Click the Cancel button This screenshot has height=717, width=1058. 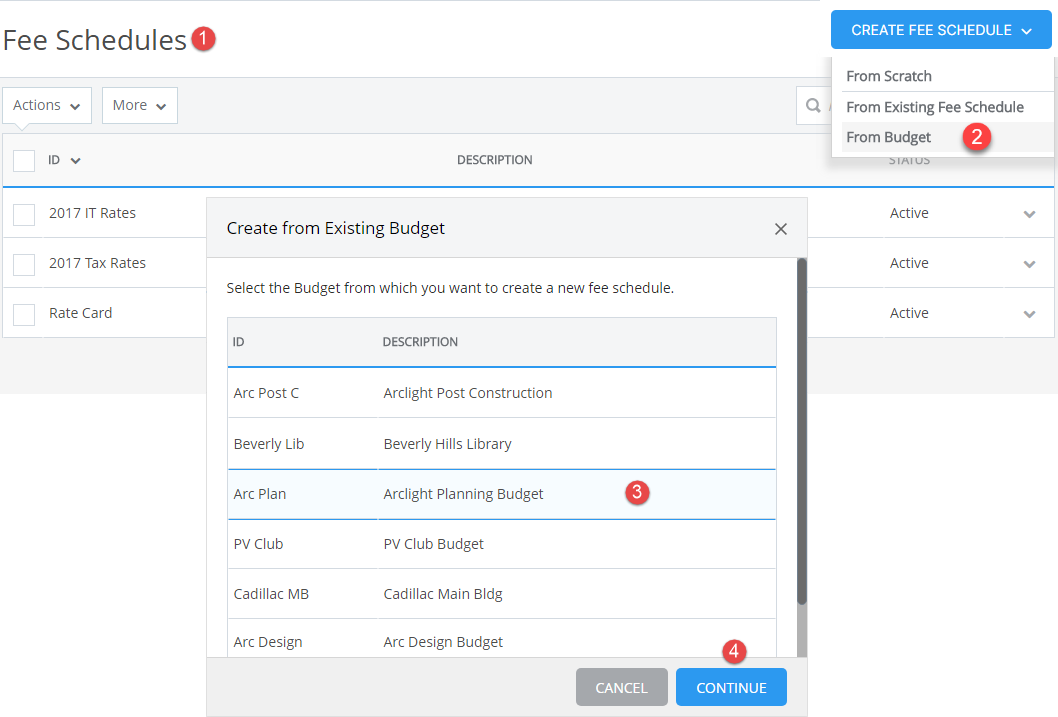point(621,687)
